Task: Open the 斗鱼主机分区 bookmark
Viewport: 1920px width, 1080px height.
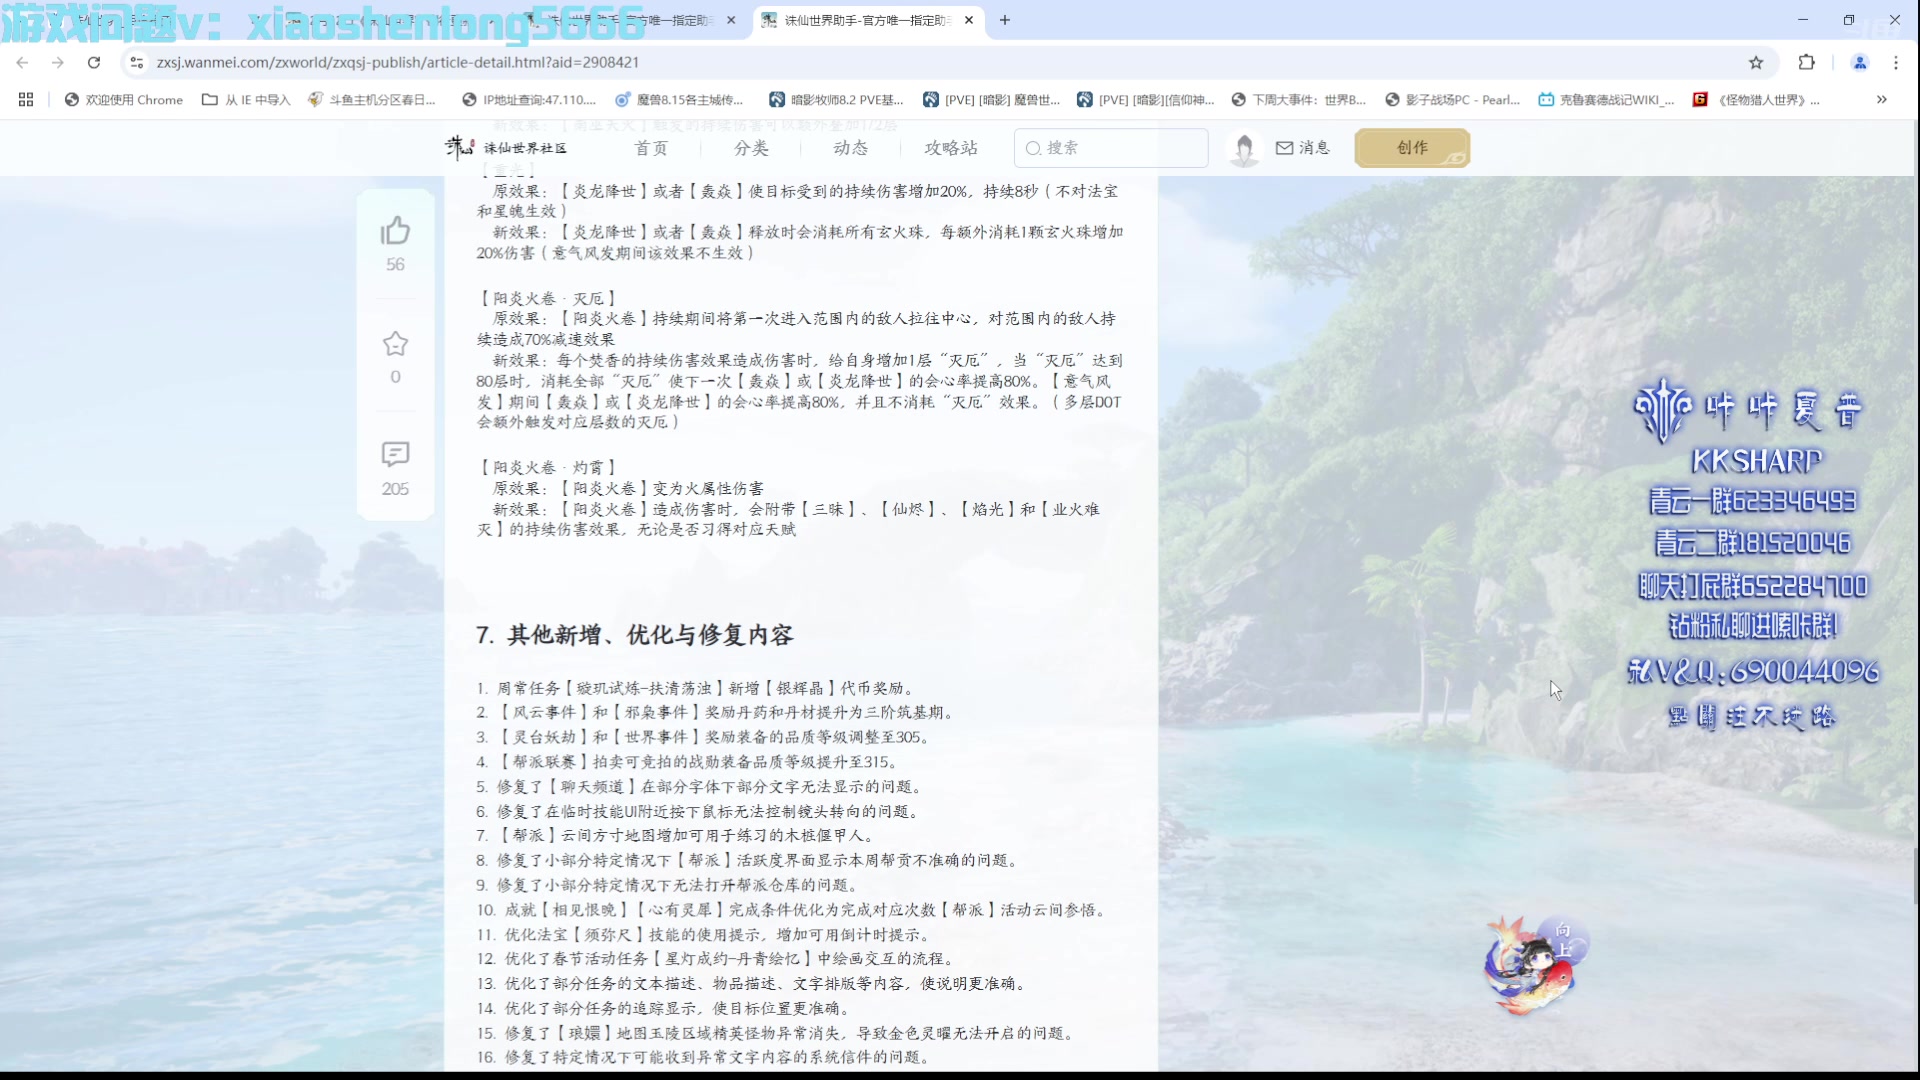Action: [x=372, y=99]
